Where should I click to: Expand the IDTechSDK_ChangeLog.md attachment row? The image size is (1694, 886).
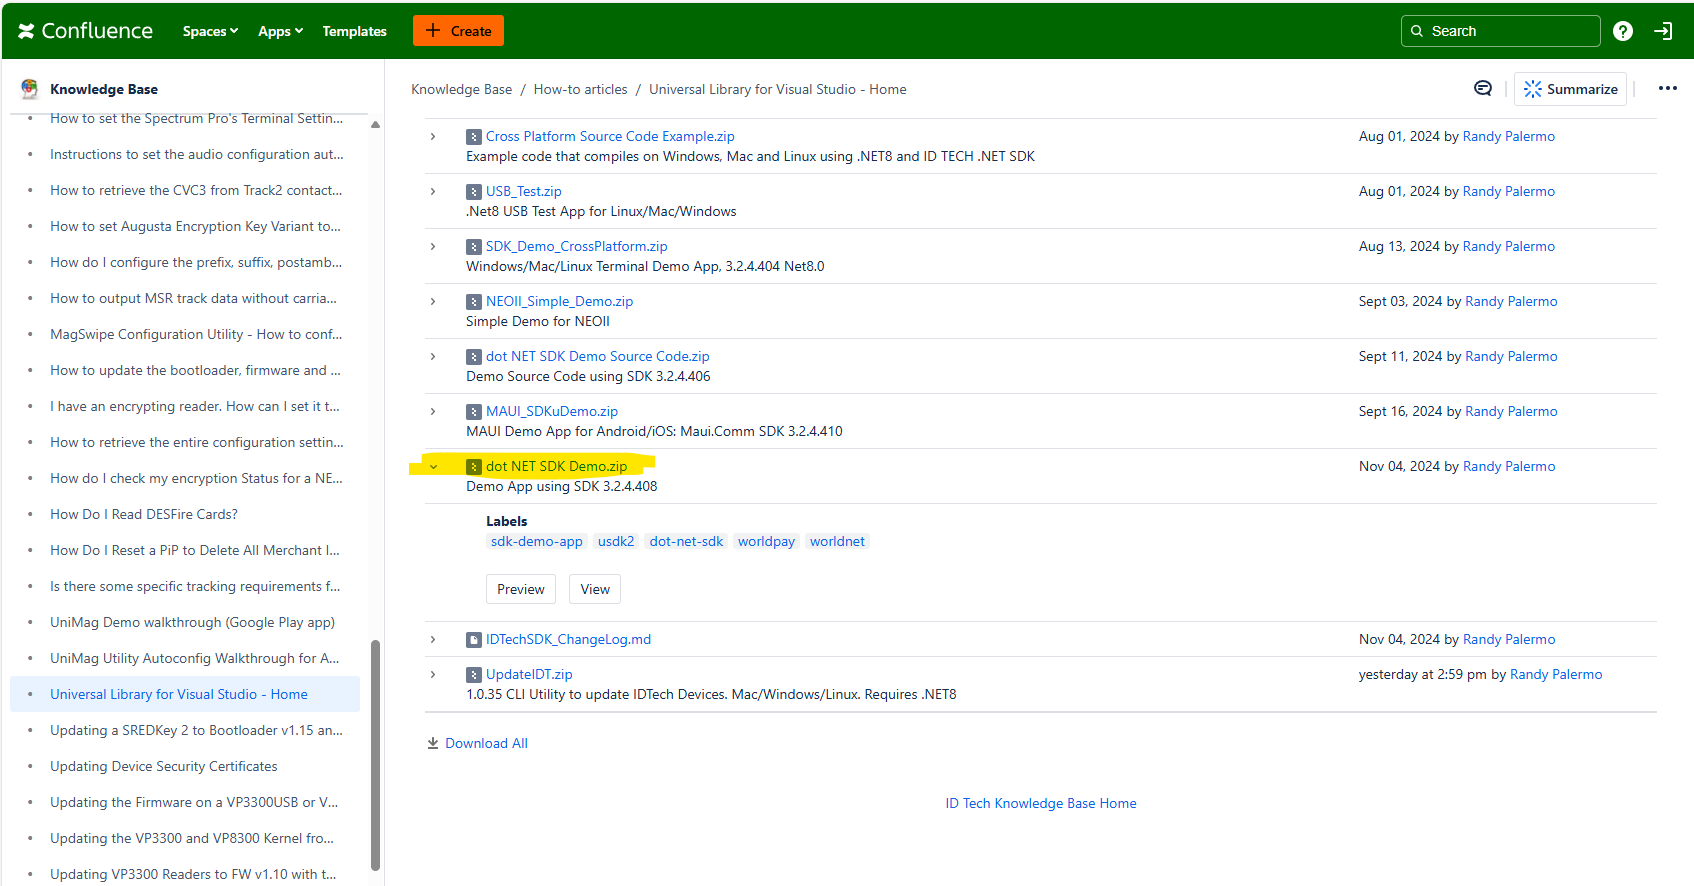(x=433, y=639)
